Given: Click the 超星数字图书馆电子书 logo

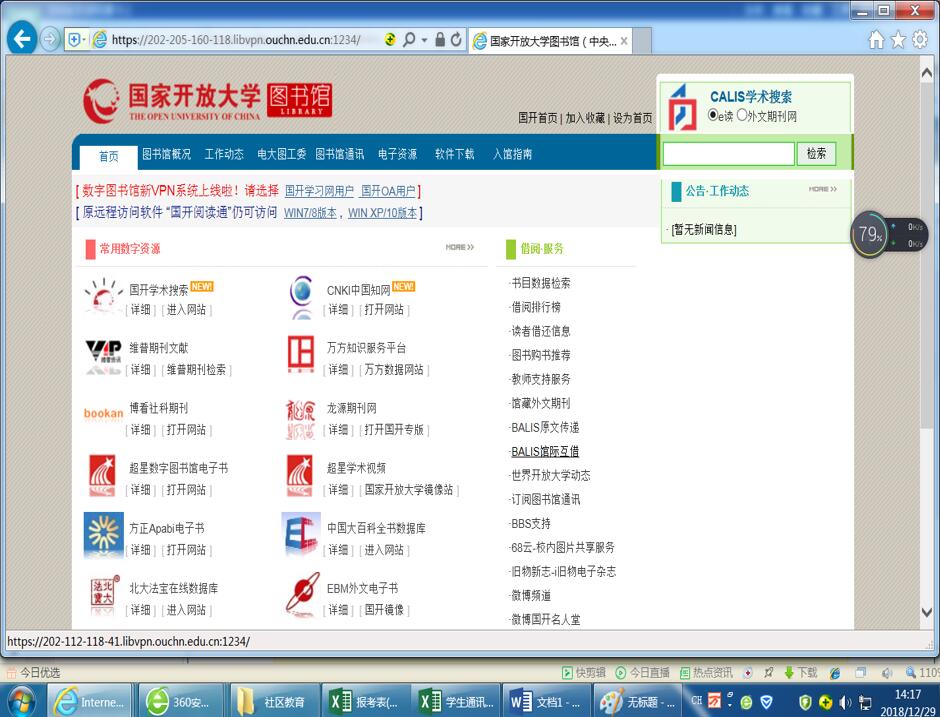Looking at the screenshot, I should pos(103,475).
